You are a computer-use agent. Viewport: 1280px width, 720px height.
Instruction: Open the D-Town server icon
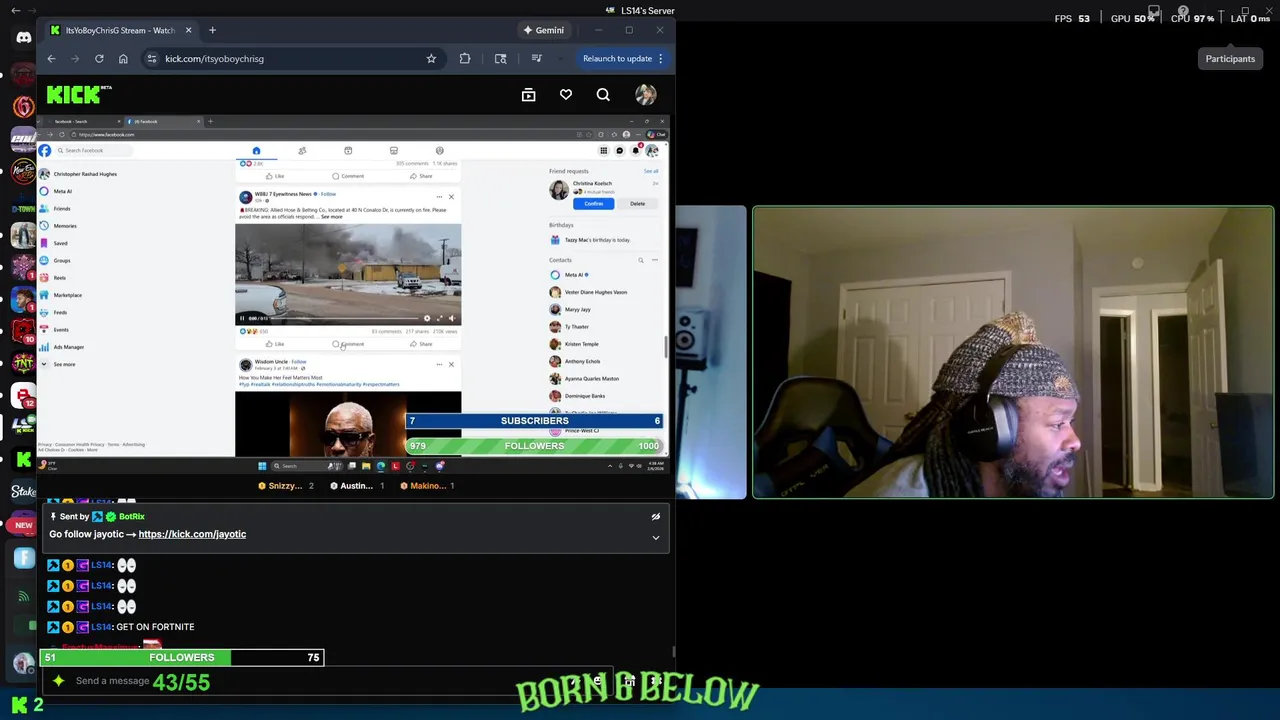tap(23, 209)
